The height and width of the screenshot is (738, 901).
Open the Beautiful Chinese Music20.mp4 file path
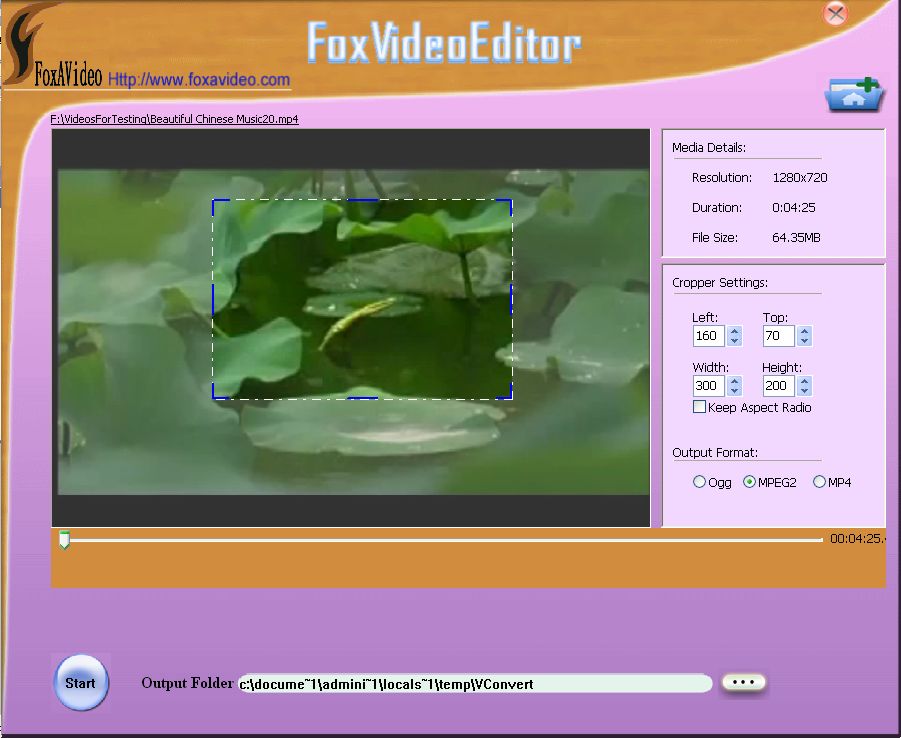[x=175, y=119]
